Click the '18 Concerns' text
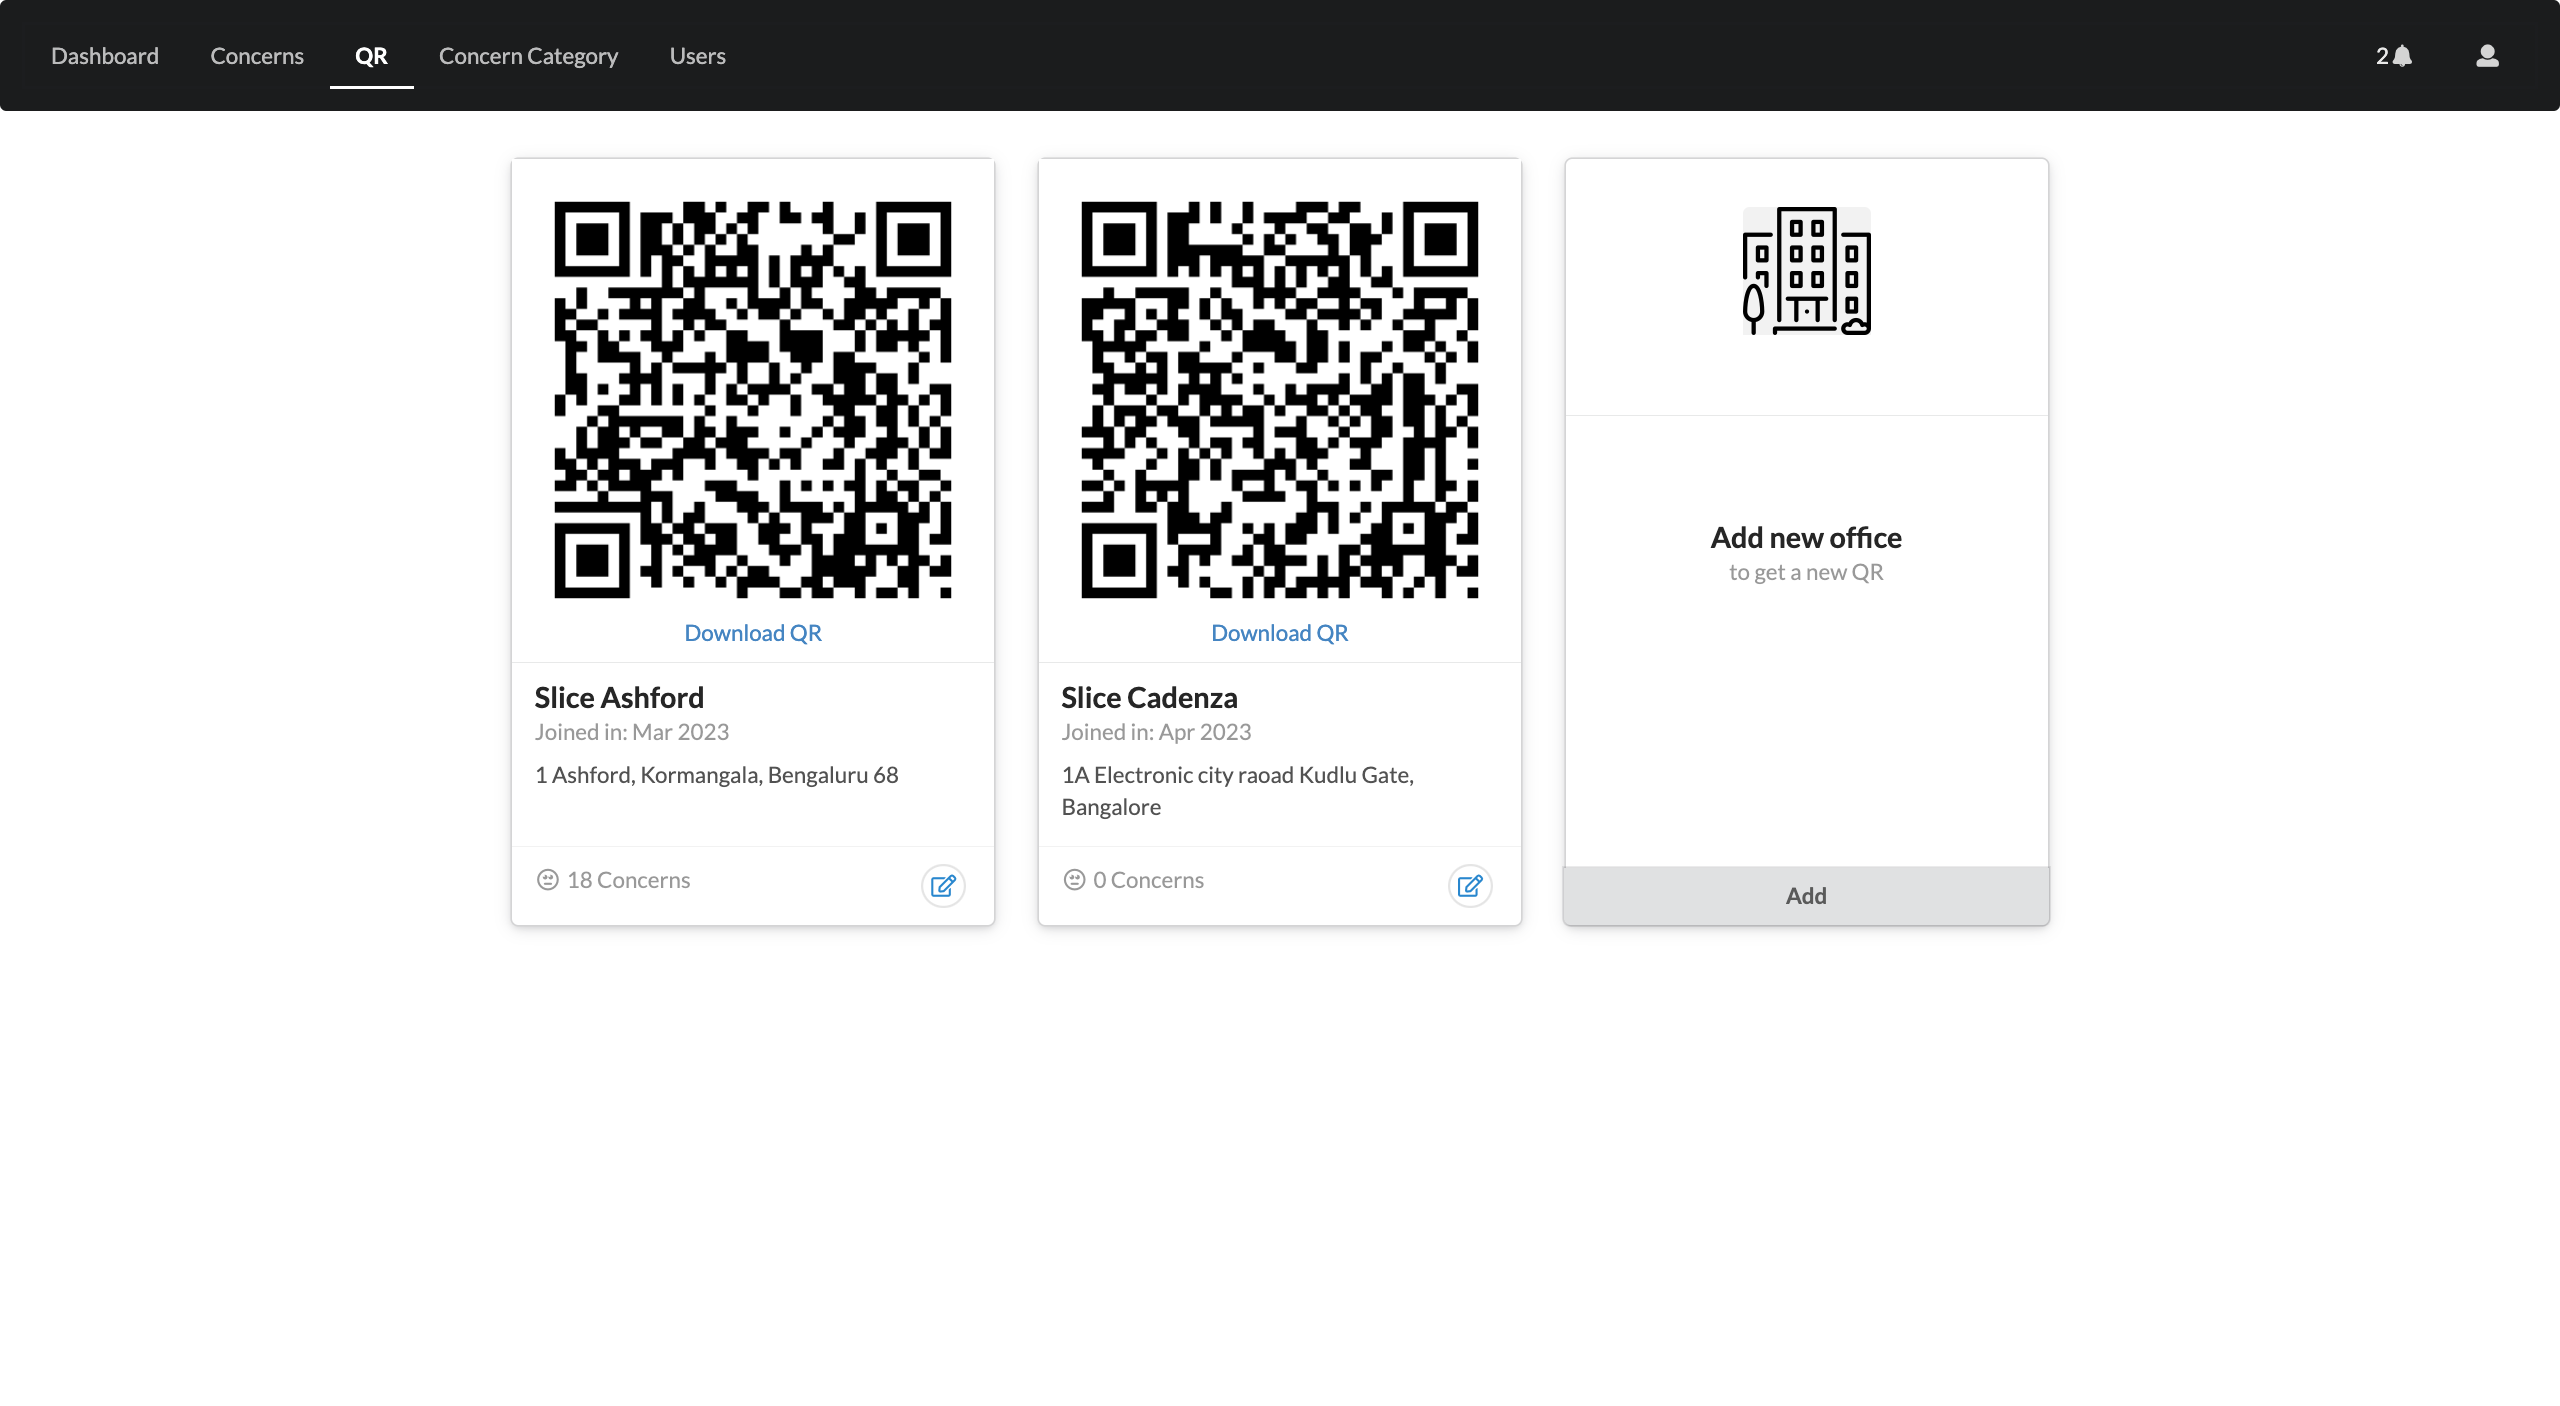2560x1406 pixels. [629, 880]
